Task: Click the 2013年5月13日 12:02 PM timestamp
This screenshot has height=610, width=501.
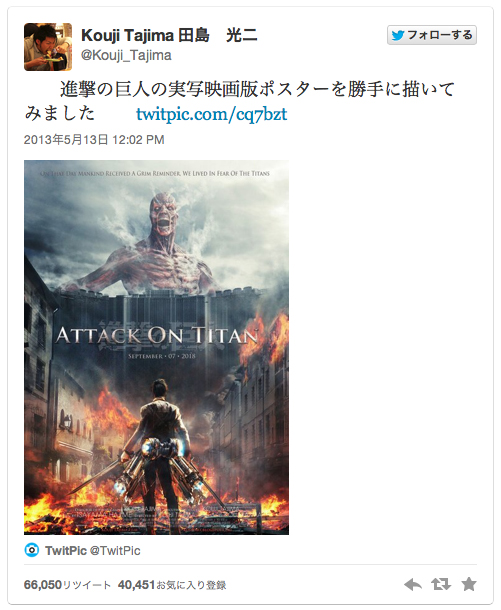Action: click(94, 140)
